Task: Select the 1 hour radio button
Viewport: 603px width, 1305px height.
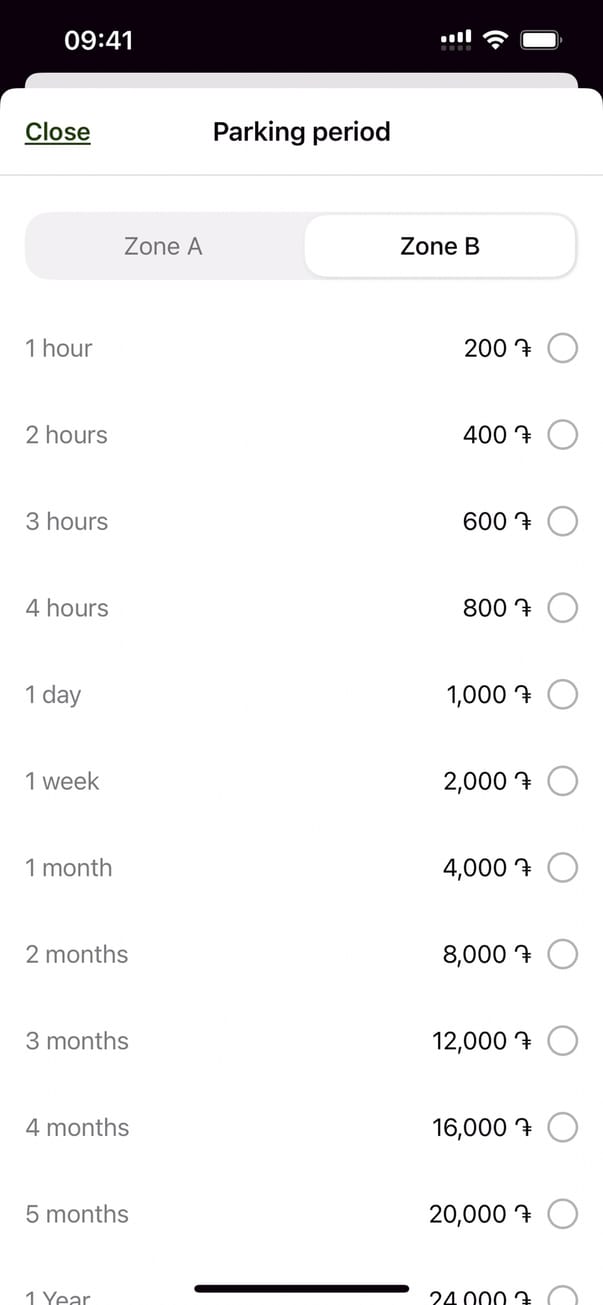Action: click(x=563, y=349)
